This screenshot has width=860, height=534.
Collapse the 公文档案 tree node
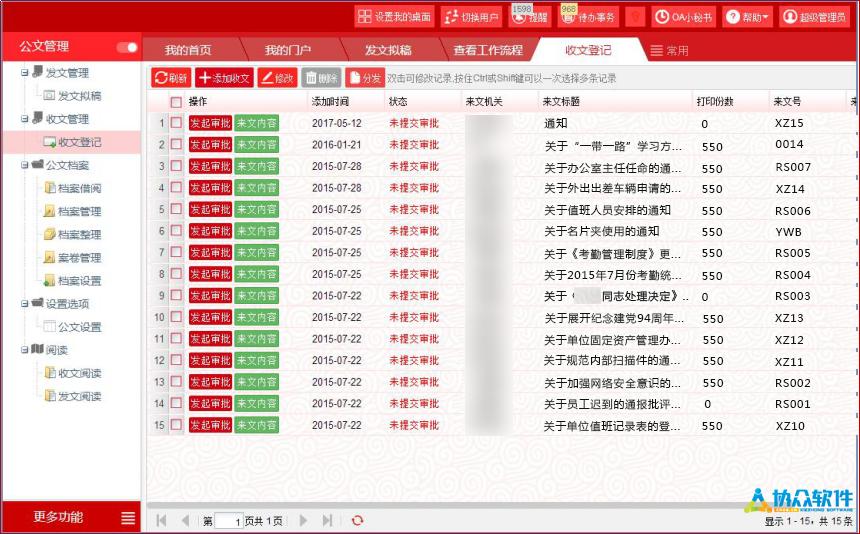click(25, 164)
